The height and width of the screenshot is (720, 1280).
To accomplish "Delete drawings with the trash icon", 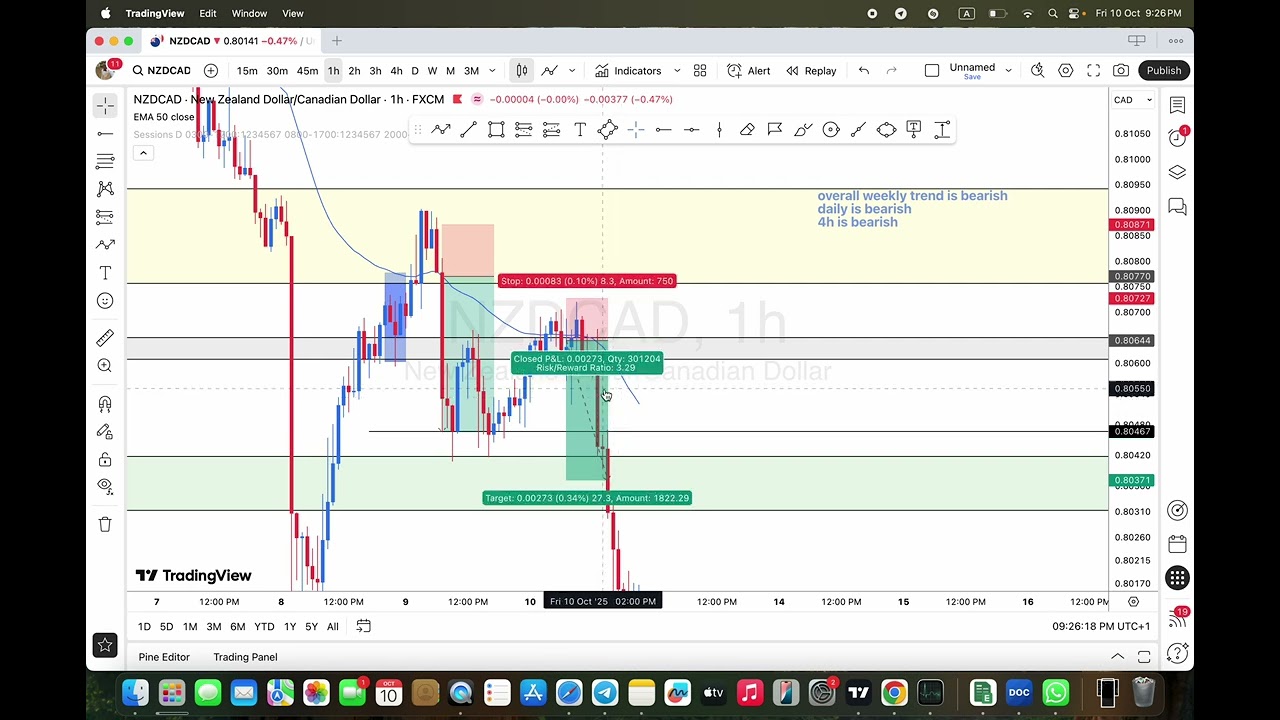I will [x=105, y=524].
